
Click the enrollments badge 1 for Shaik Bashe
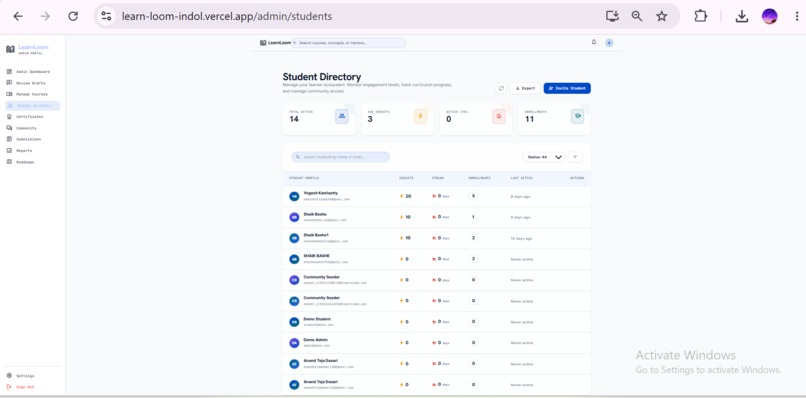tap(473, 217)
